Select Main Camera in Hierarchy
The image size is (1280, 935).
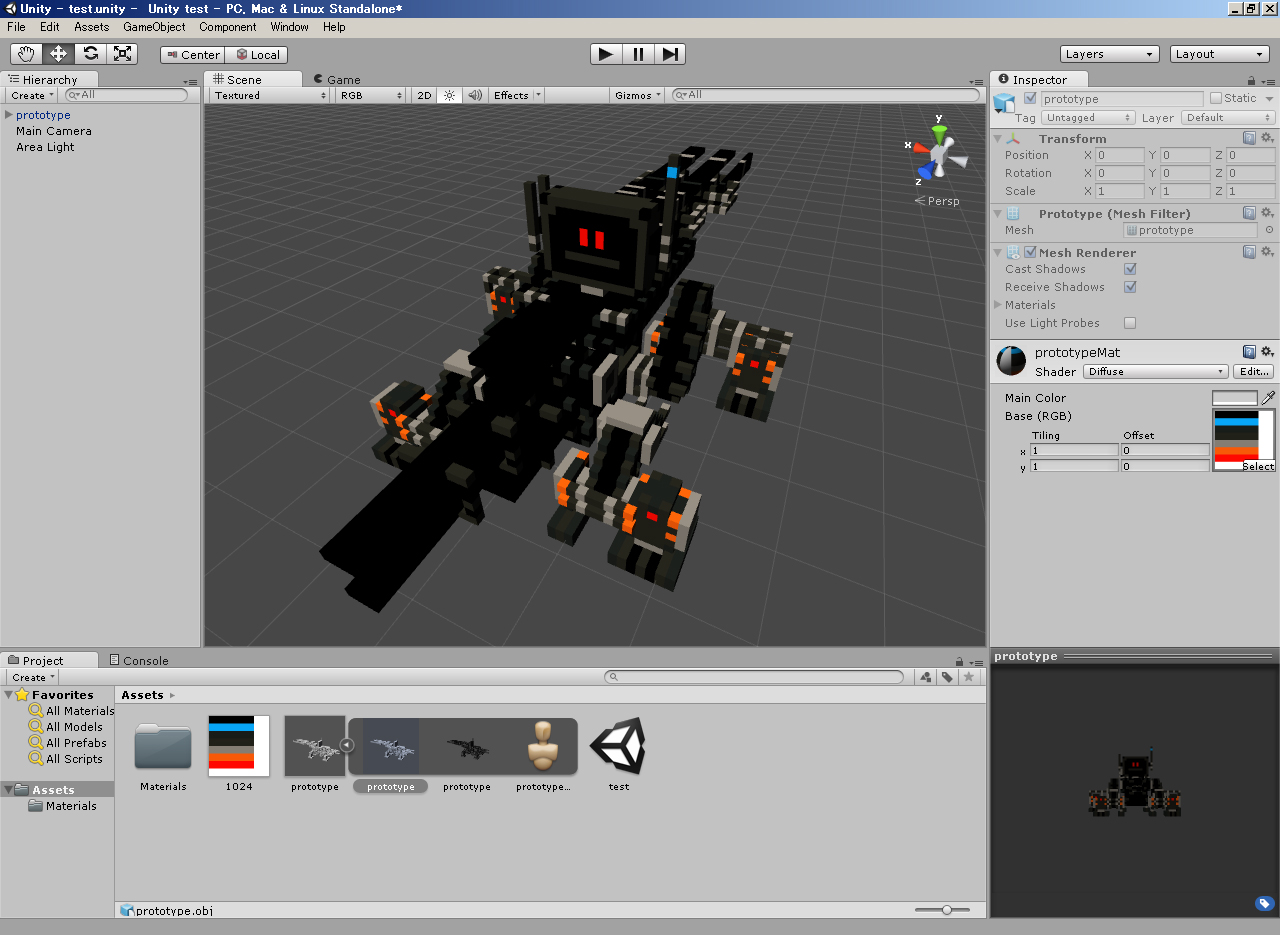click(x=54, y=131)
